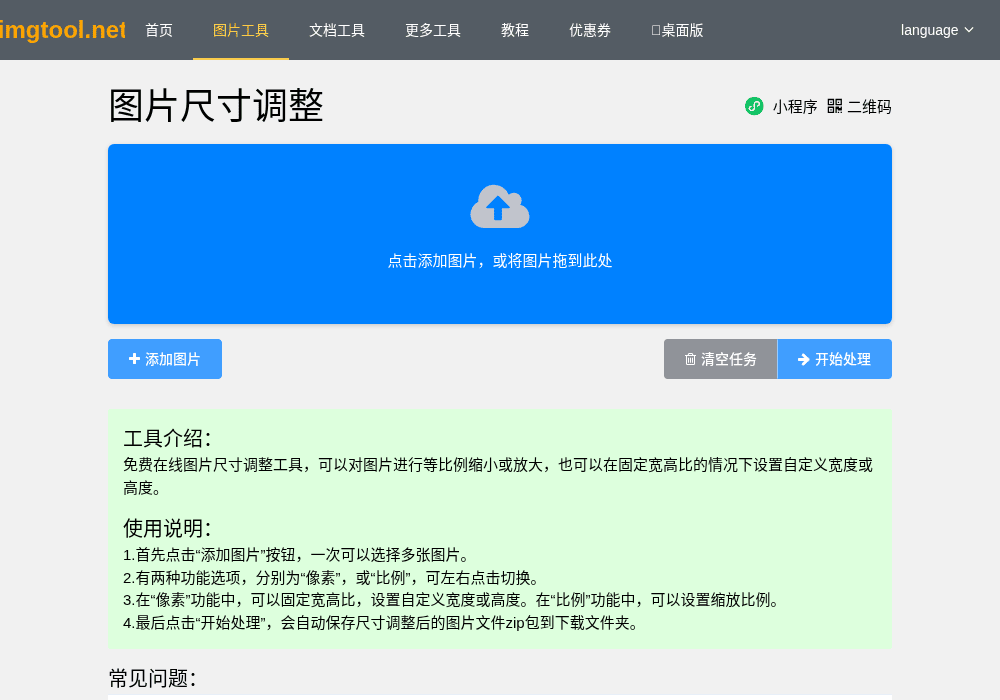
Task: Click the instruction line starting 1.首先点击
Action: (297, 555)
